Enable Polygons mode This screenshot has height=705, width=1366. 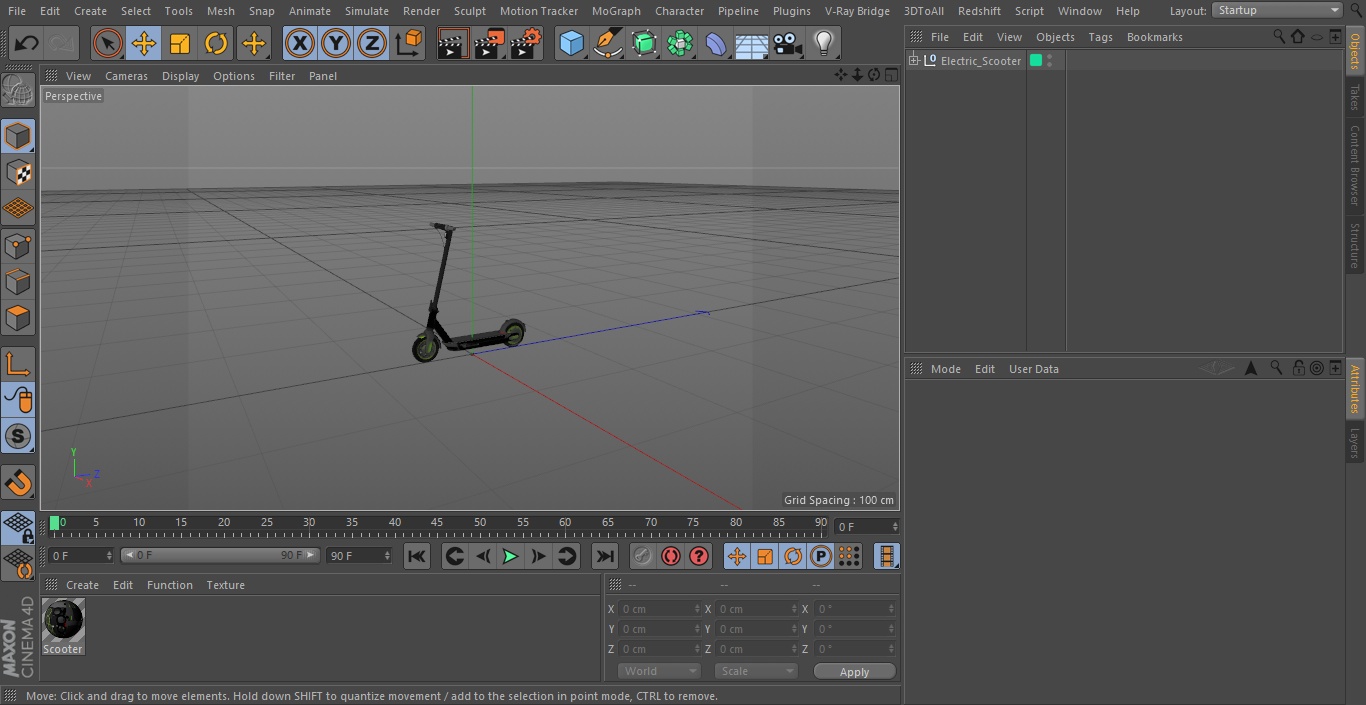(x=18, y=318)
